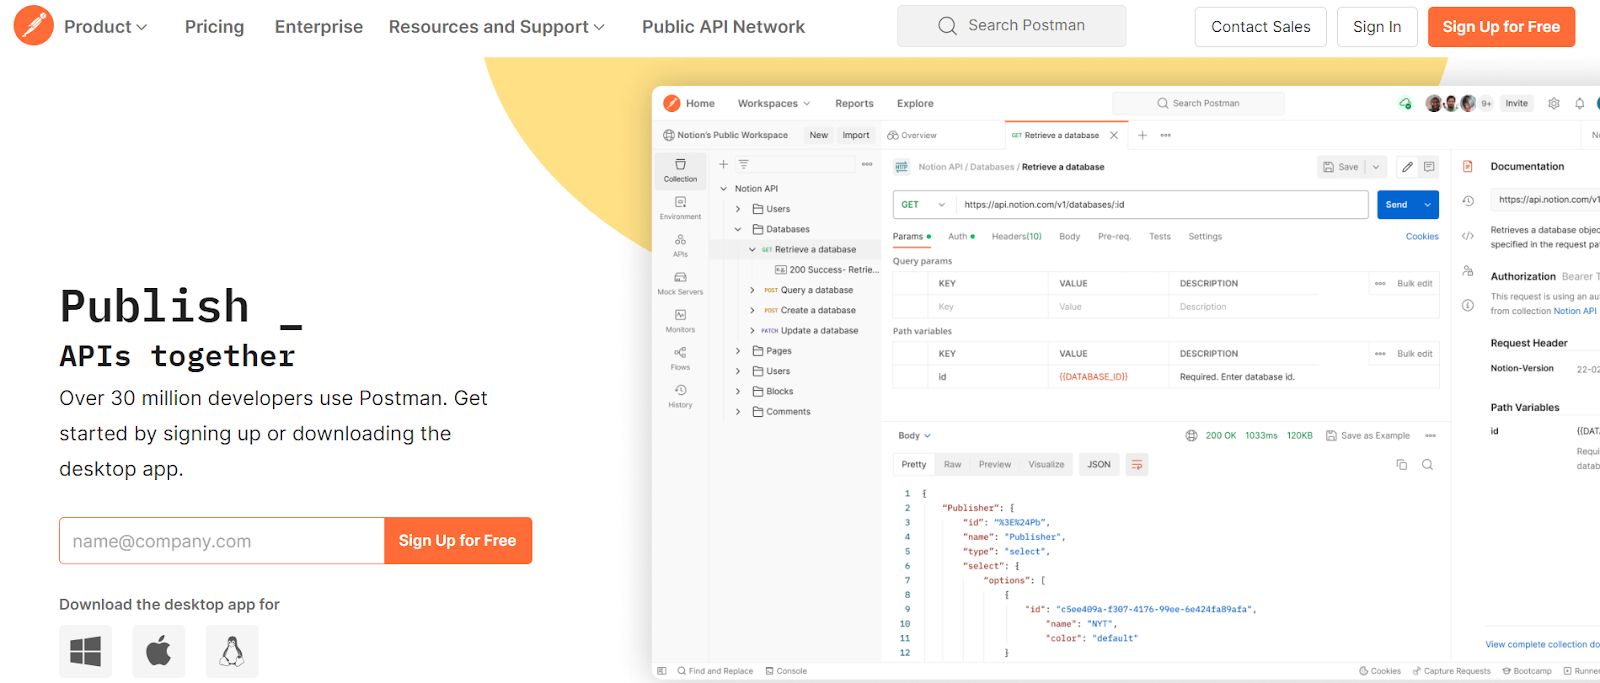This screenshot has height=683, width=1600.
Task: Open the collection sidebar three-dot options
Action: (867, 164)
